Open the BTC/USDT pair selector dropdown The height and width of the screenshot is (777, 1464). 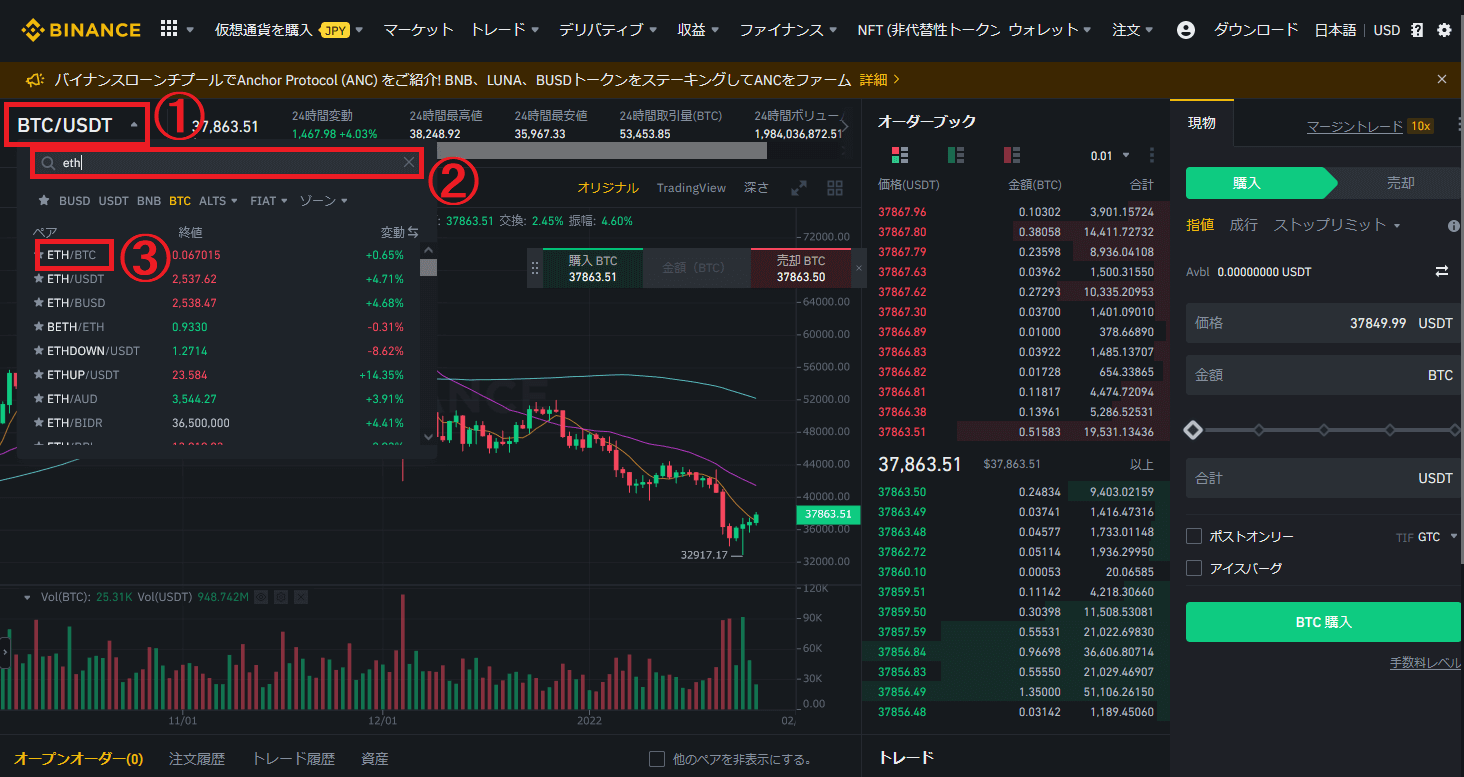coord(77,126)
